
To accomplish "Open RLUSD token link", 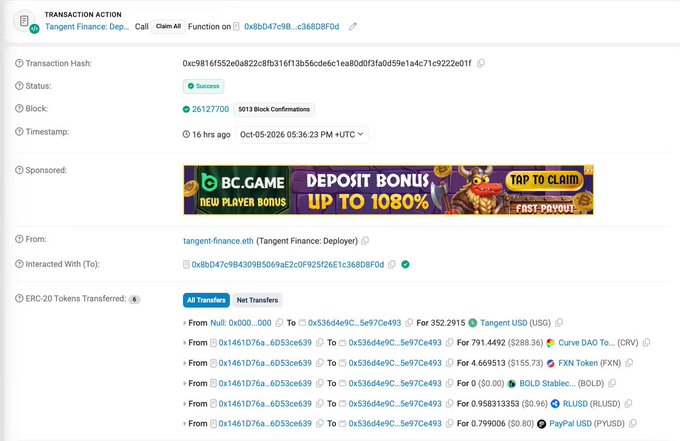I will tap(575, 404).
